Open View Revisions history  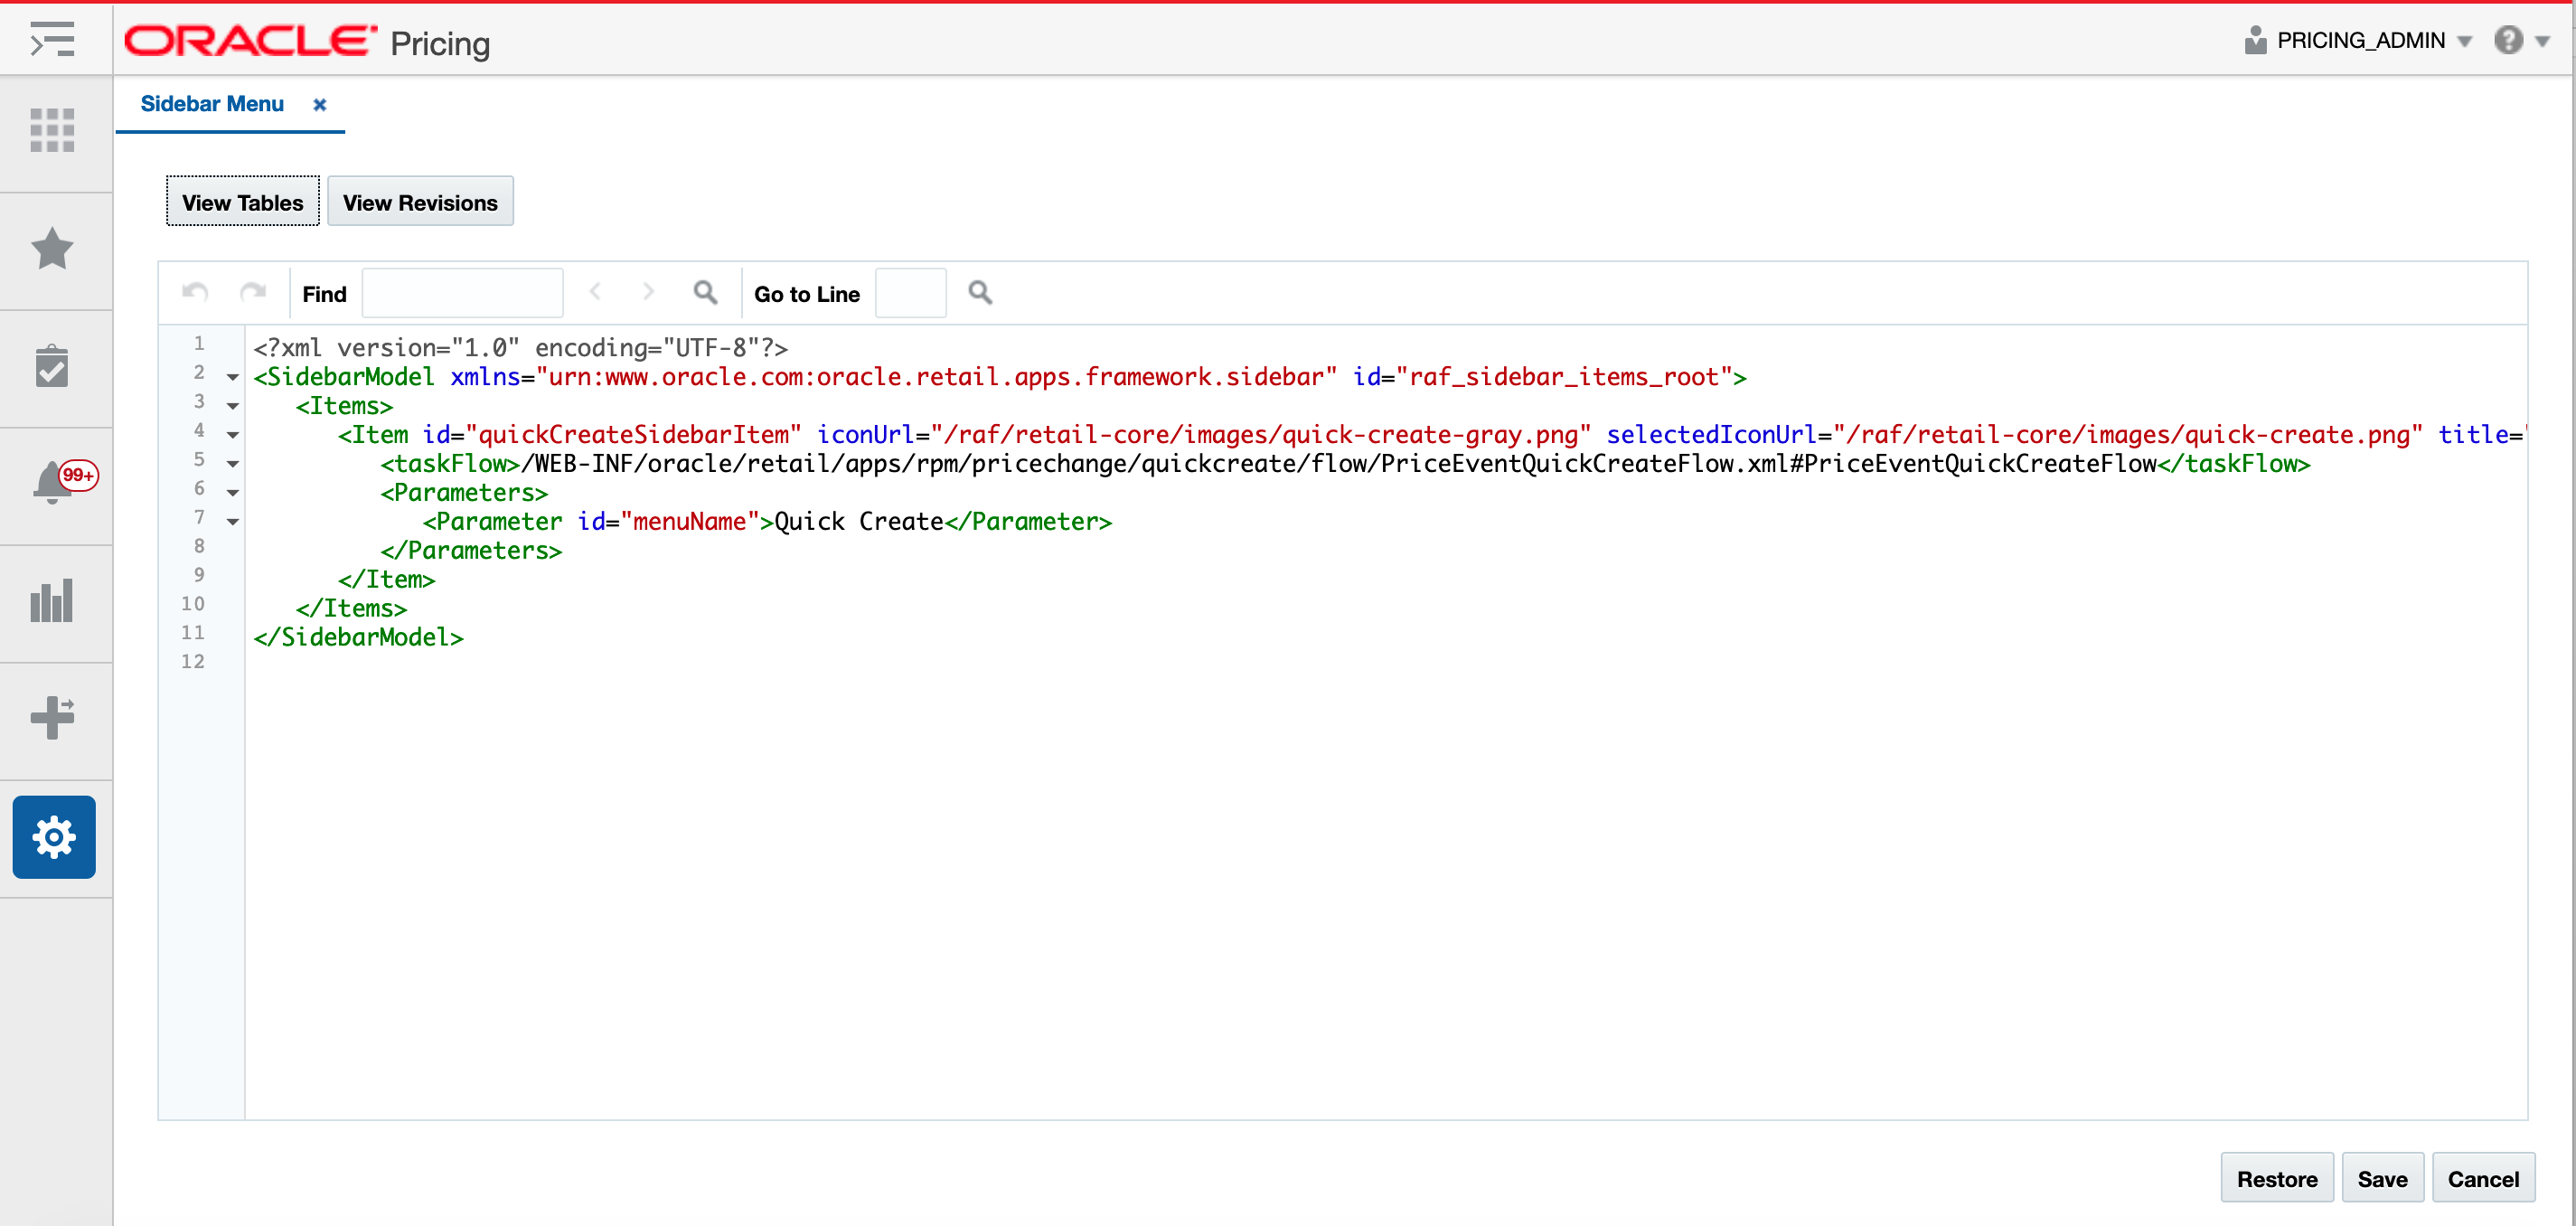[420, 203]
